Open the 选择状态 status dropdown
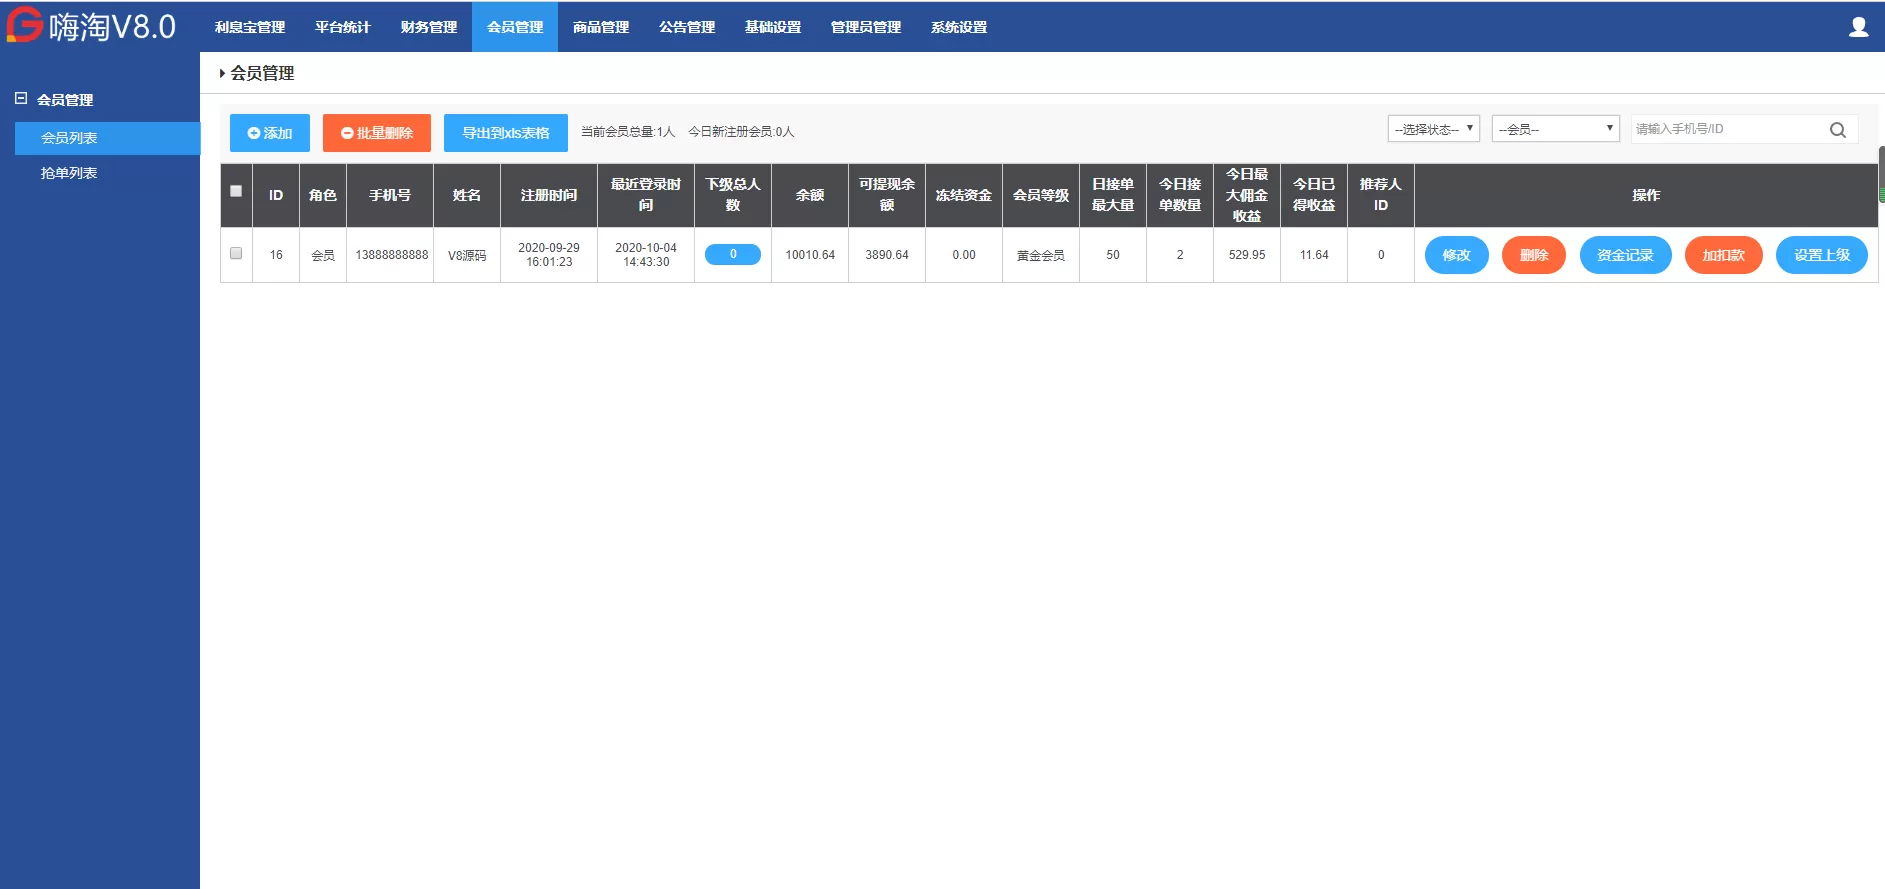 point(1433,129)
